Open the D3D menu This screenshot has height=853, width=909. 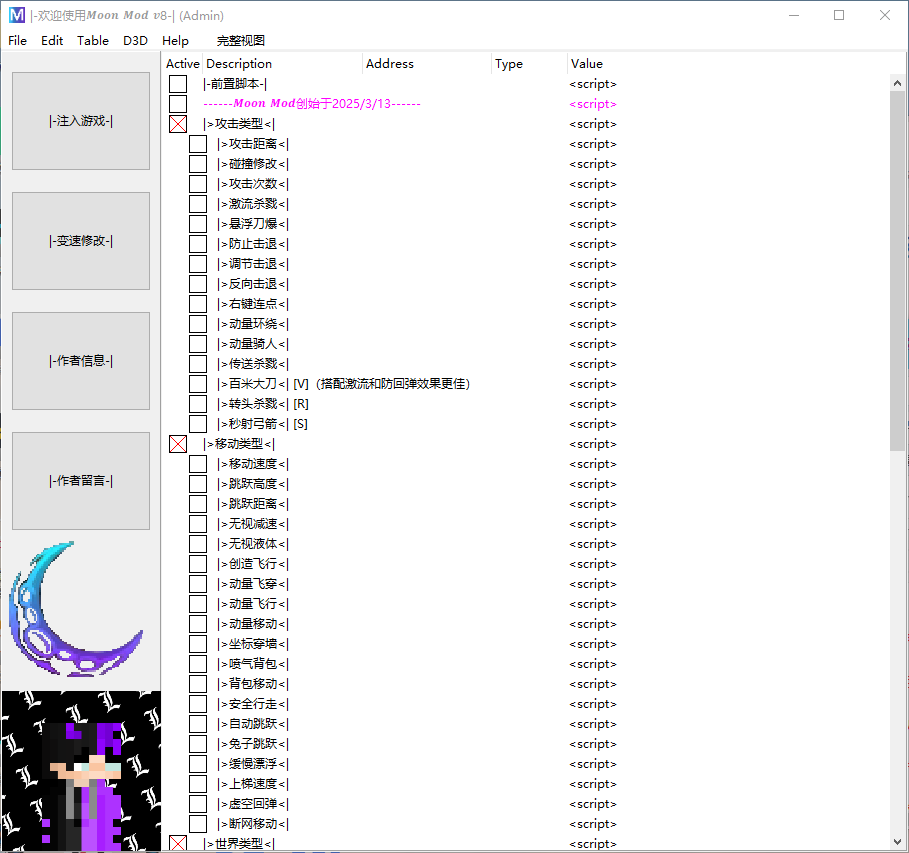(135, 40)
